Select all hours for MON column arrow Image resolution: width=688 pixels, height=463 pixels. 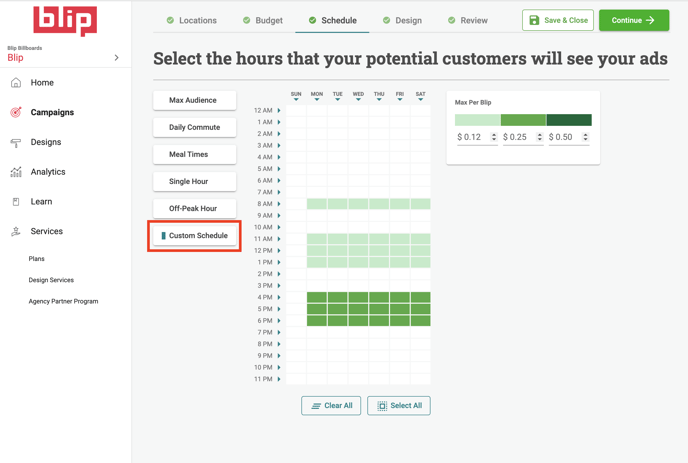click(x=317, y=100)
